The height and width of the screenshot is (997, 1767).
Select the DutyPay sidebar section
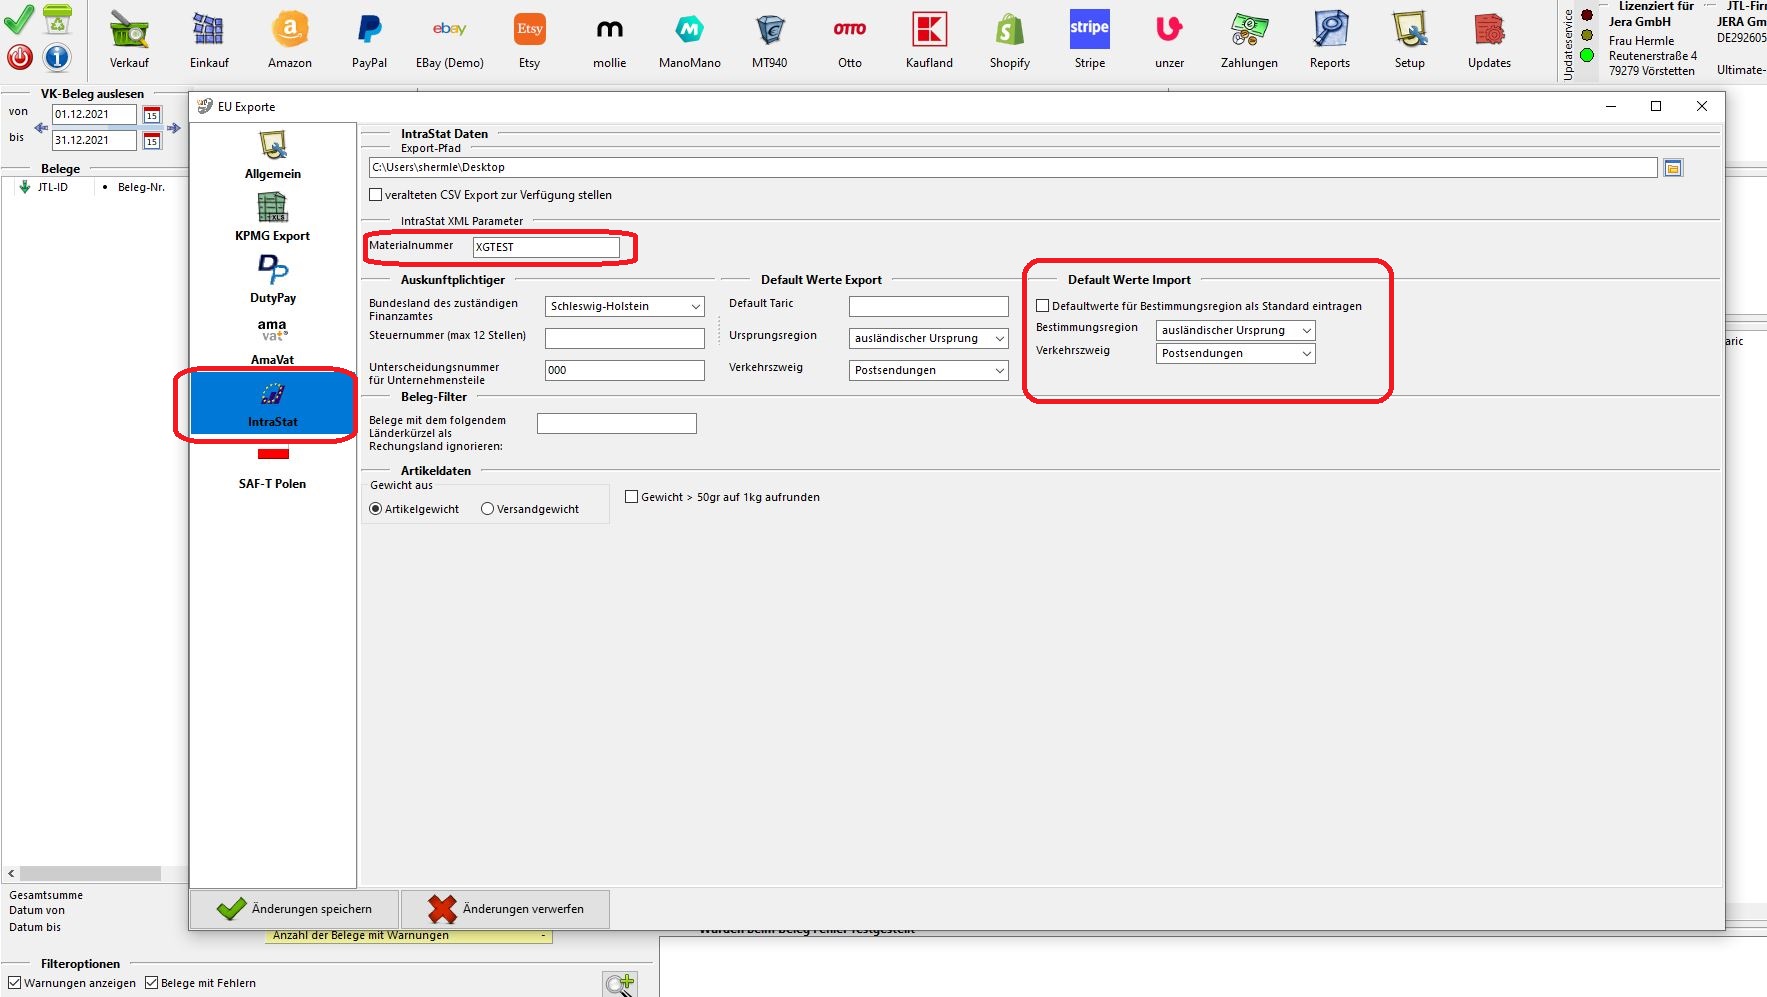(272, 279)
